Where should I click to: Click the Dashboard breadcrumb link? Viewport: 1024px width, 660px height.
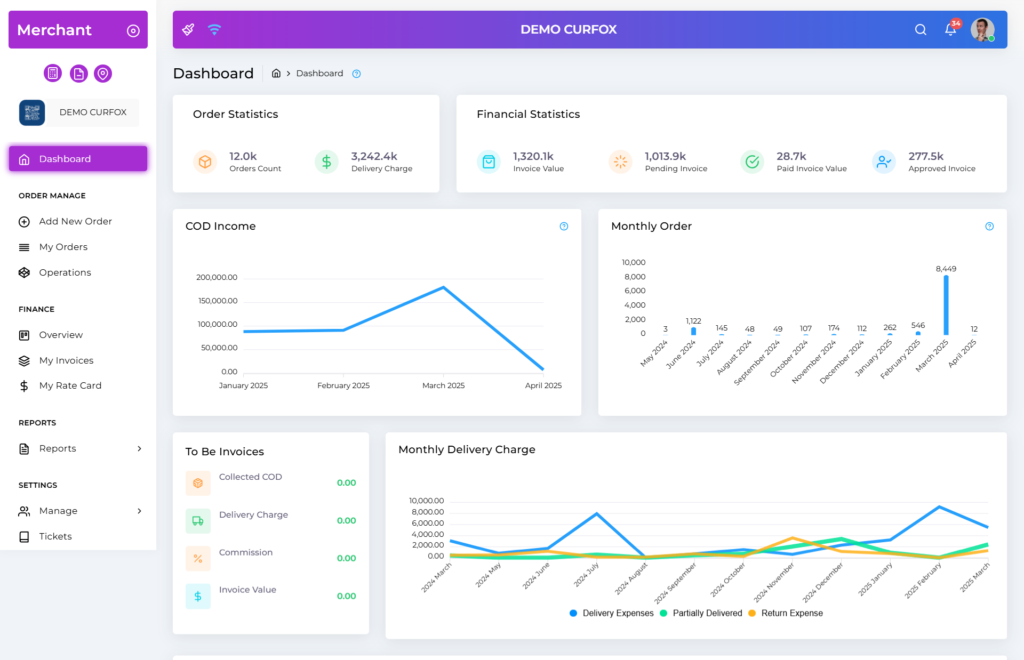[x=319, y=73]
